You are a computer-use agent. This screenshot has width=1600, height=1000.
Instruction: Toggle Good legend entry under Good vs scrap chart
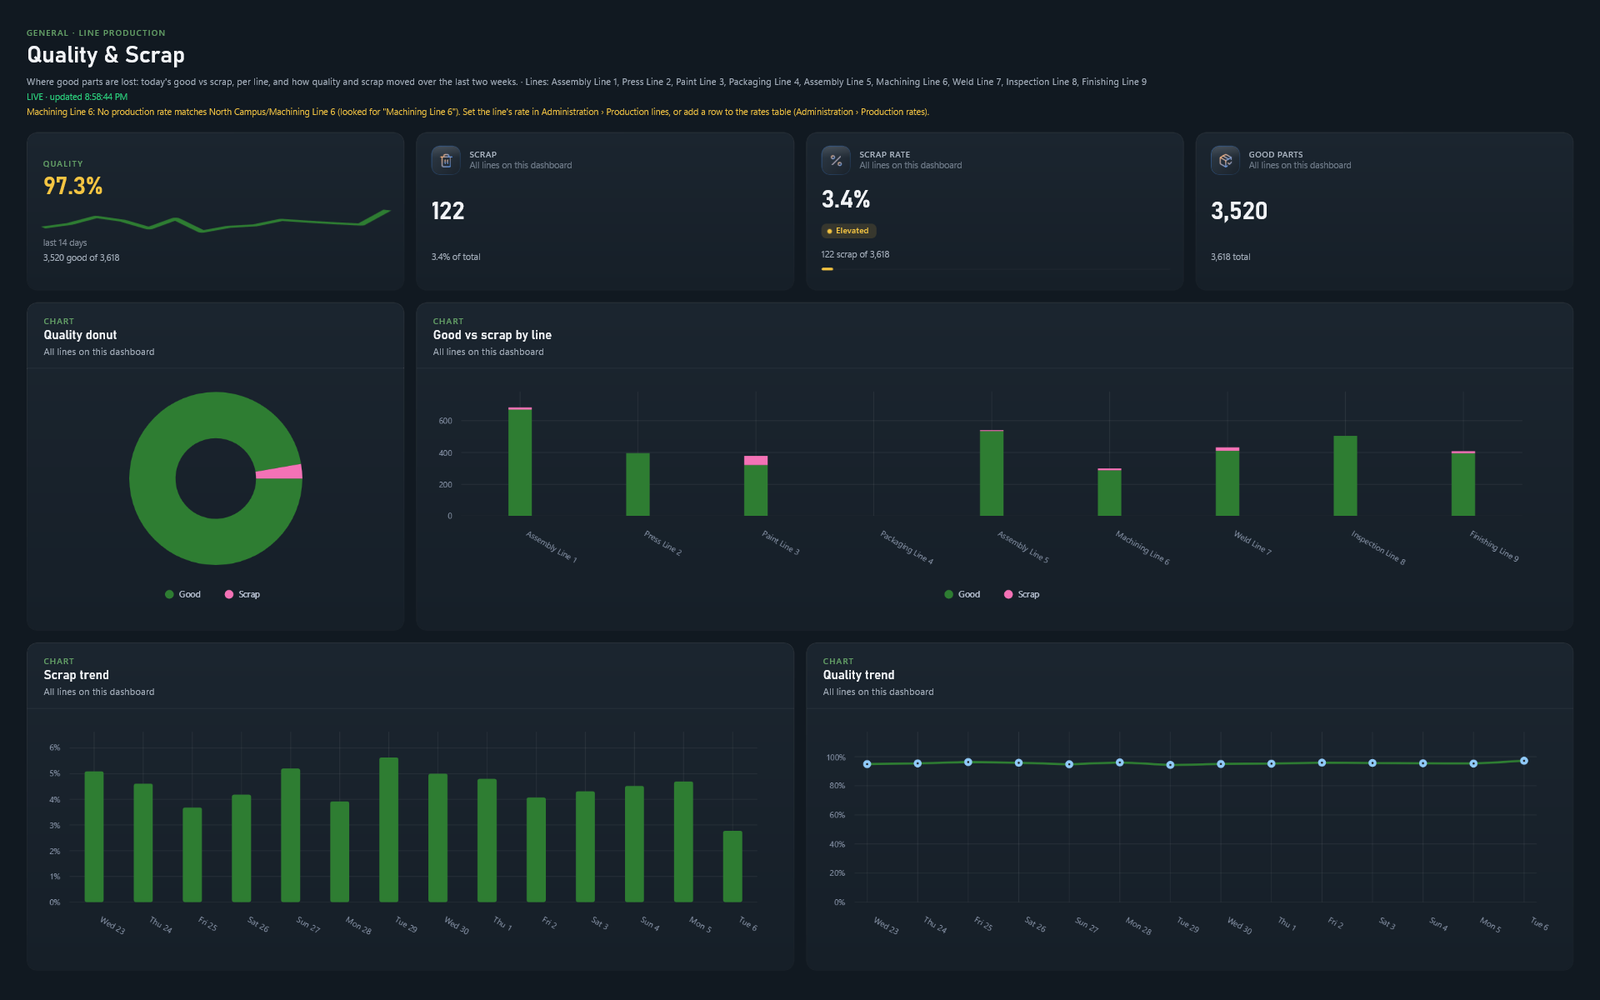tap(962, 594)
